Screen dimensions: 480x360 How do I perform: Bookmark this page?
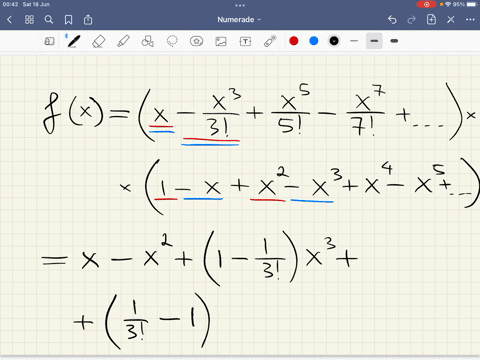point(68,20)
